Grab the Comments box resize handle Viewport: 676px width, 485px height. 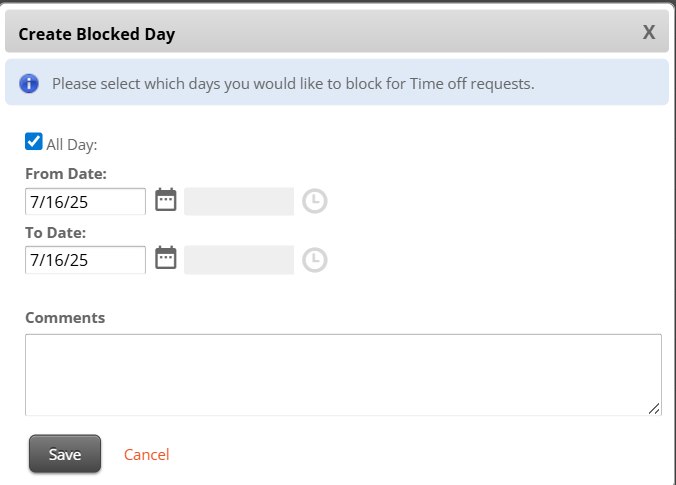655,408
